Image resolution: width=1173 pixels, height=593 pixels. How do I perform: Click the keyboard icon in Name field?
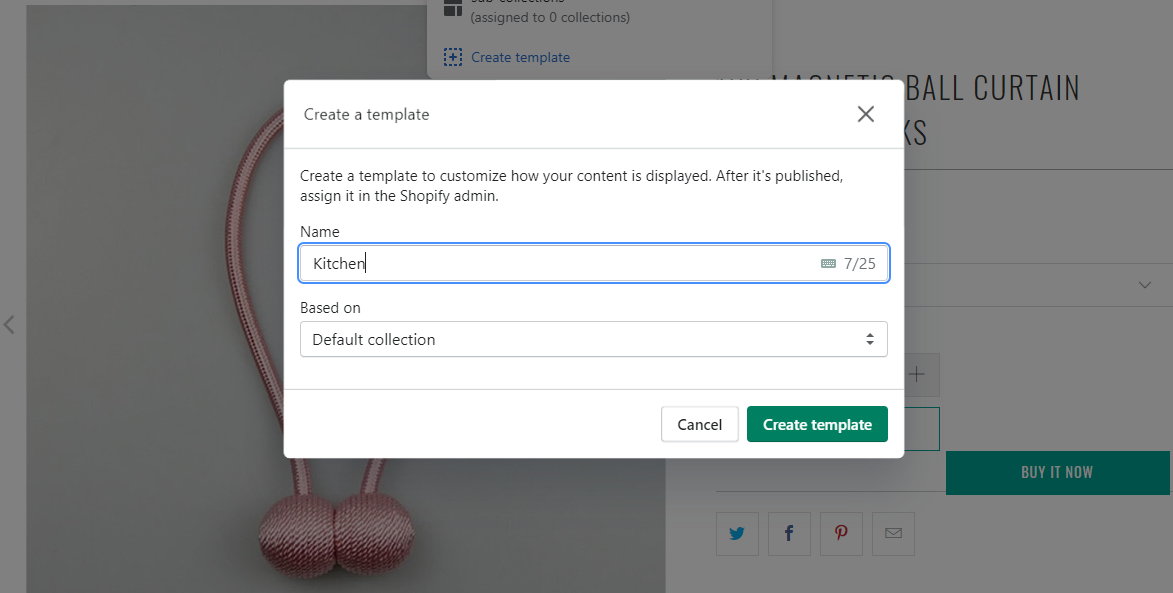(828, 263)
